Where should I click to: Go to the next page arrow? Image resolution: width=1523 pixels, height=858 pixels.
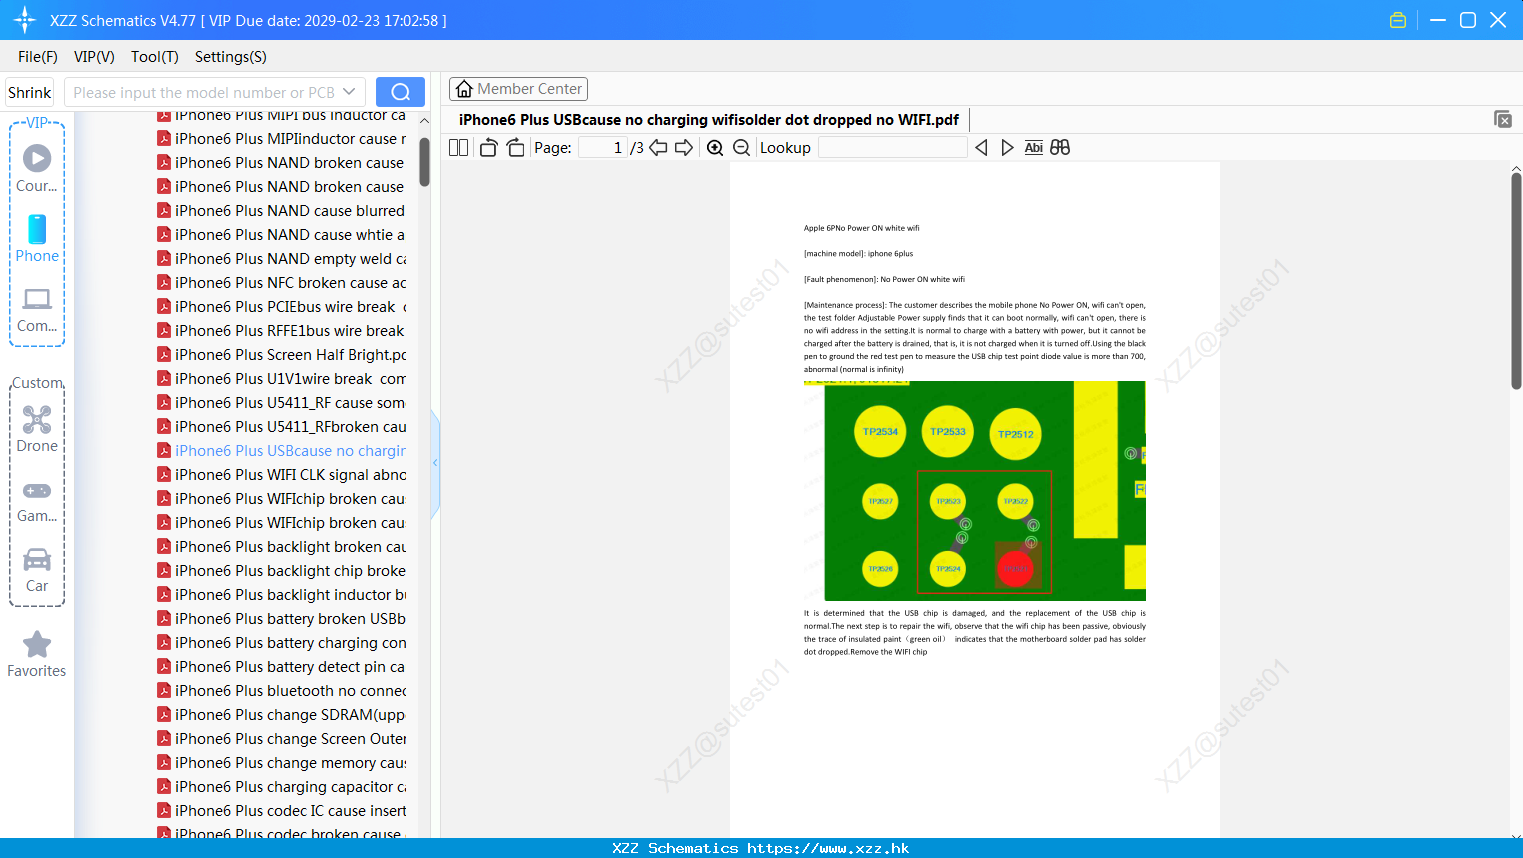(x=684, y=148)
